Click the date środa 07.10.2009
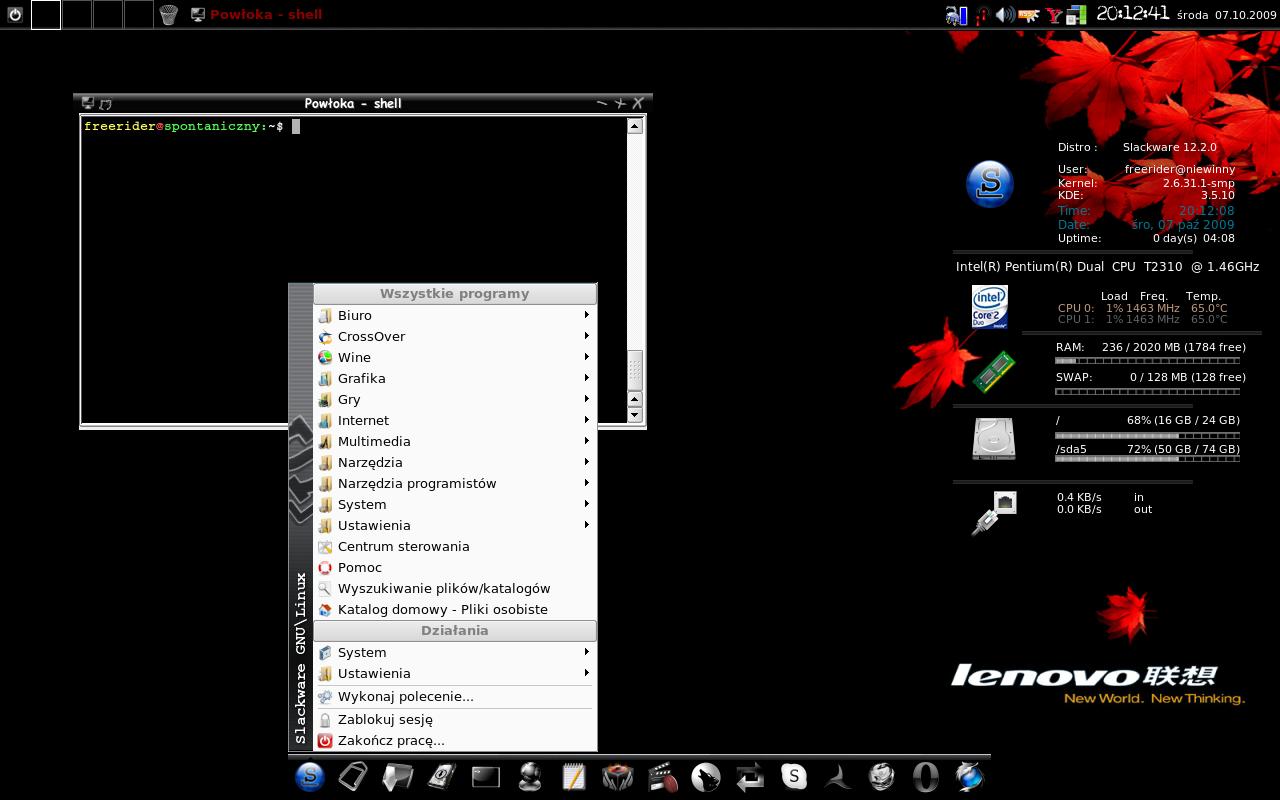Viewport: 1280px width, 800px height. pos(1226,15)
